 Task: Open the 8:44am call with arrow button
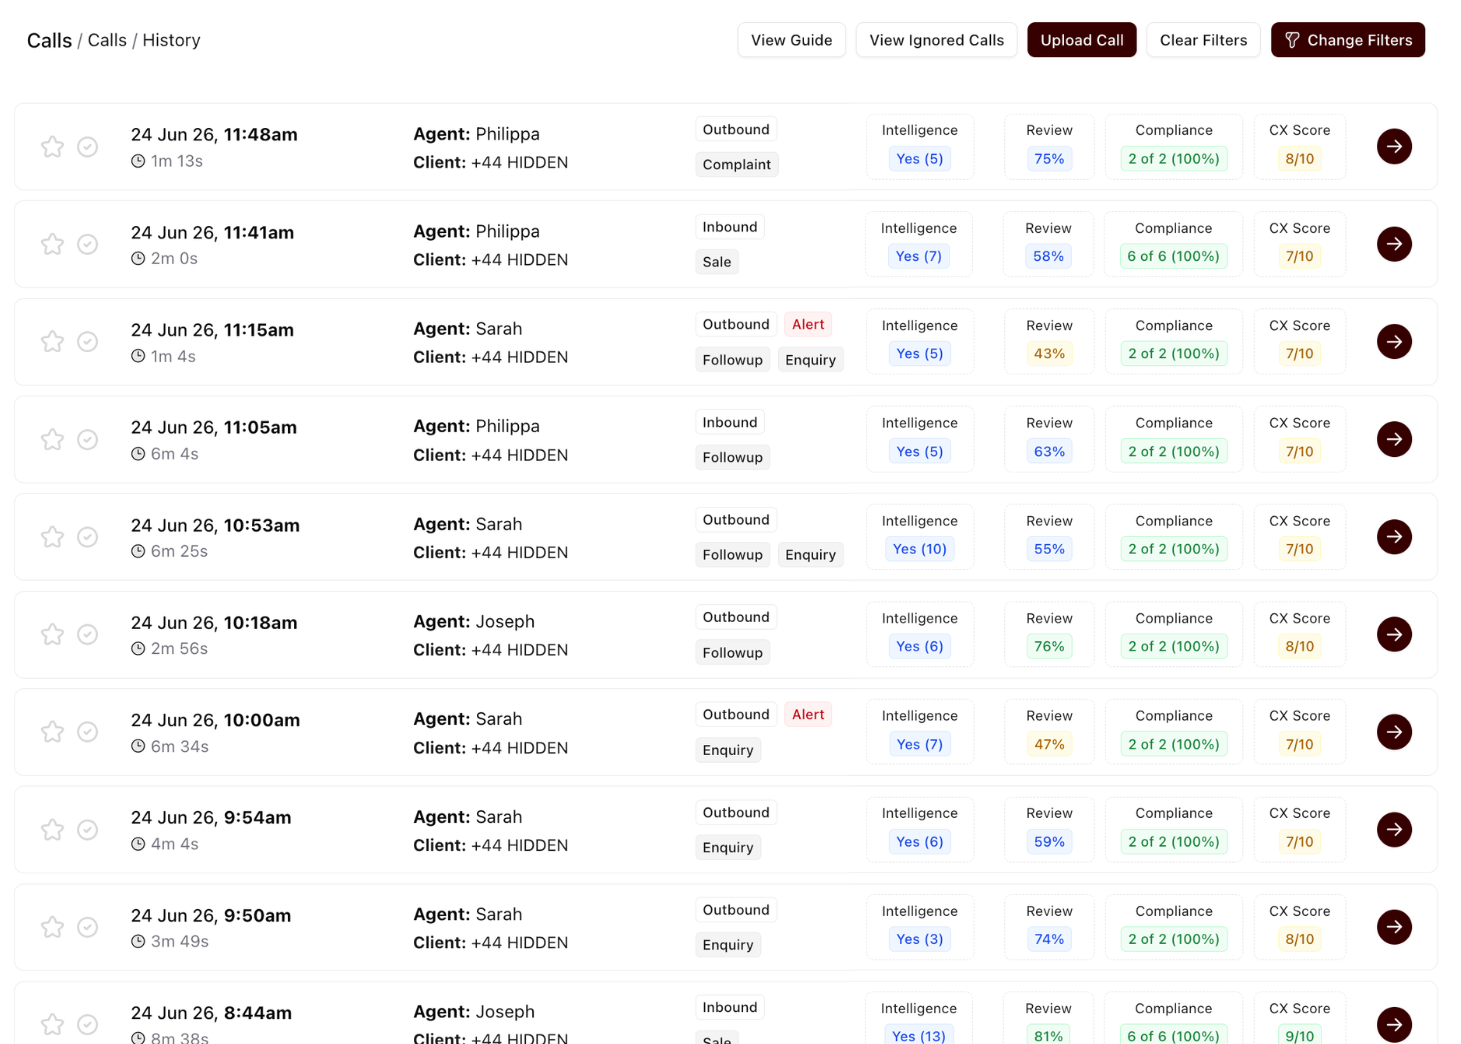click(1394, 1024)
